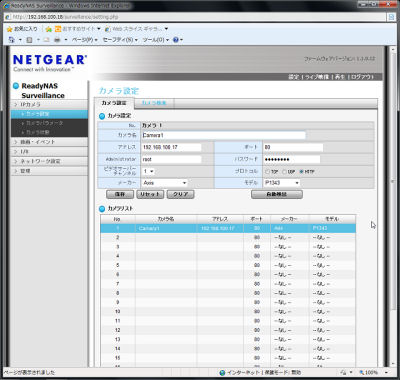Switch to the カメラ検索 tab
Image resolution: width=400 pixels, height=380 pixels.
click(x=154, y=103)
